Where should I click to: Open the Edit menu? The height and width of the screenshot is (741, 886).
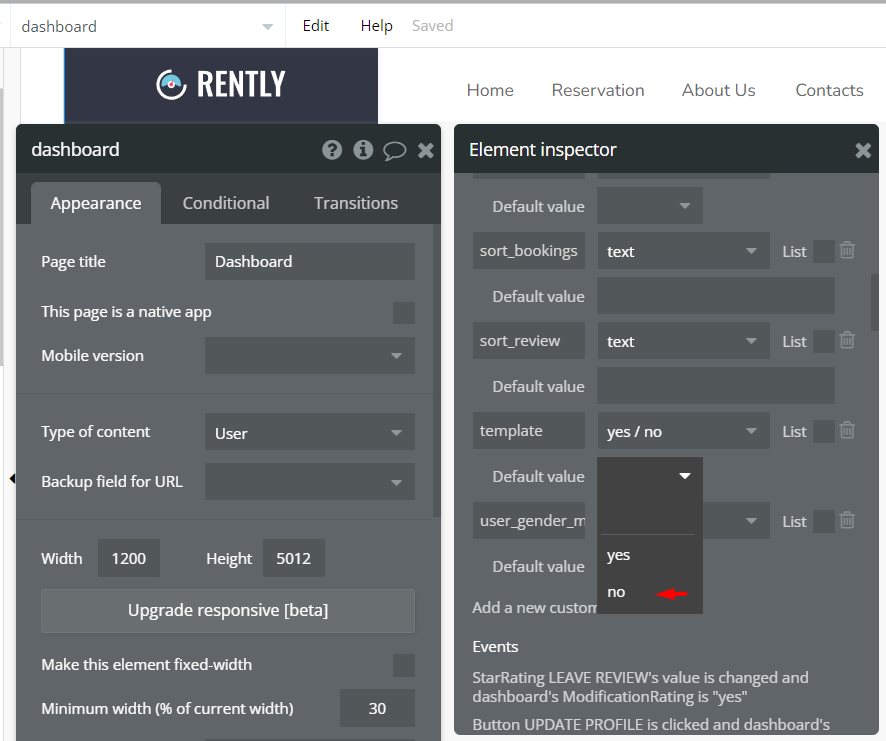coord(316,26)
